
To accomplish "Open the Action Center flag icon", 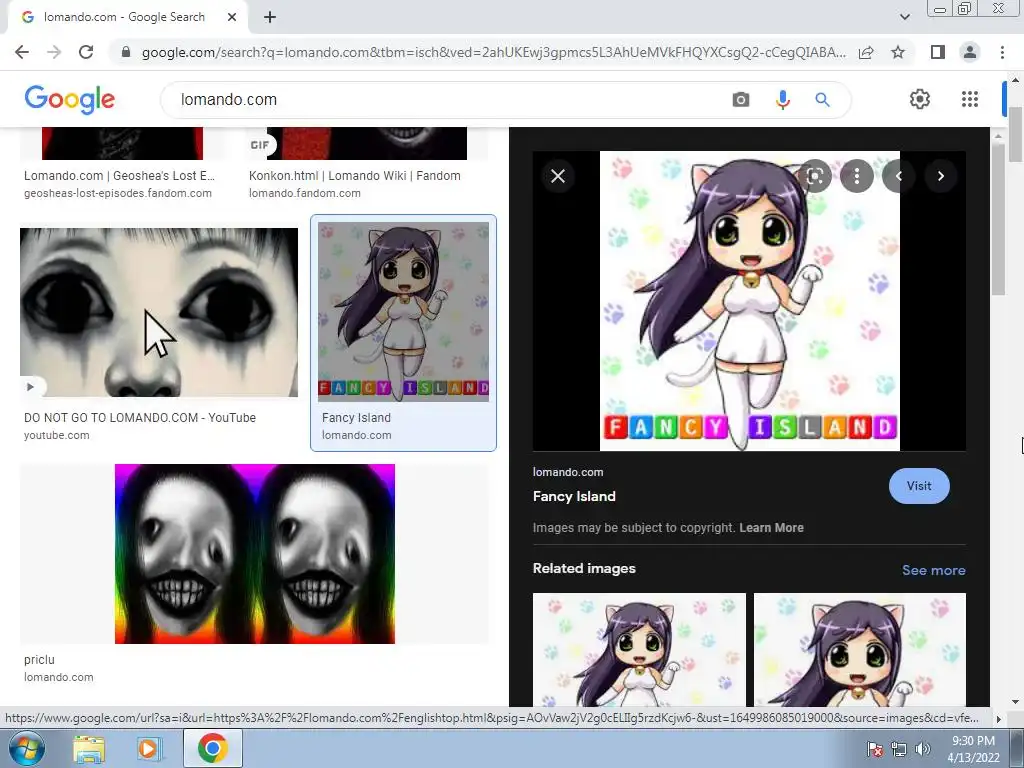I will point(874,749).
